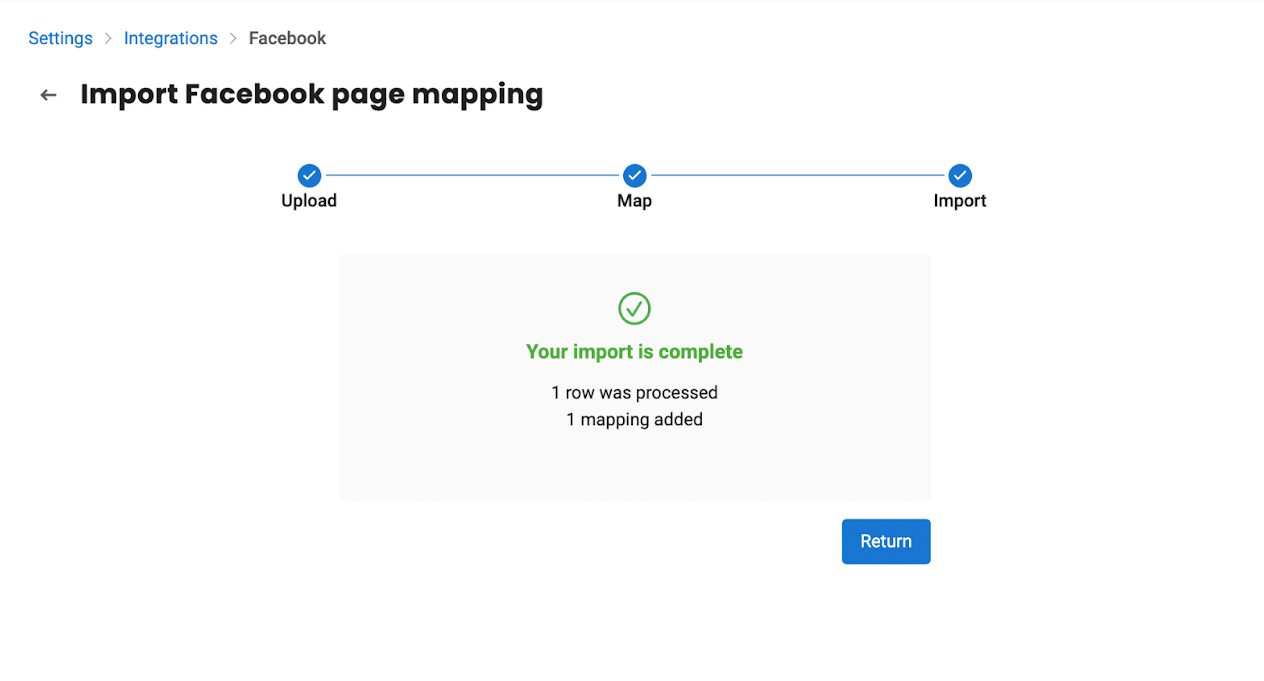Click the 'Your import is complete' message
Viewport: 1264px width, 681px height.
coord(634,352)
